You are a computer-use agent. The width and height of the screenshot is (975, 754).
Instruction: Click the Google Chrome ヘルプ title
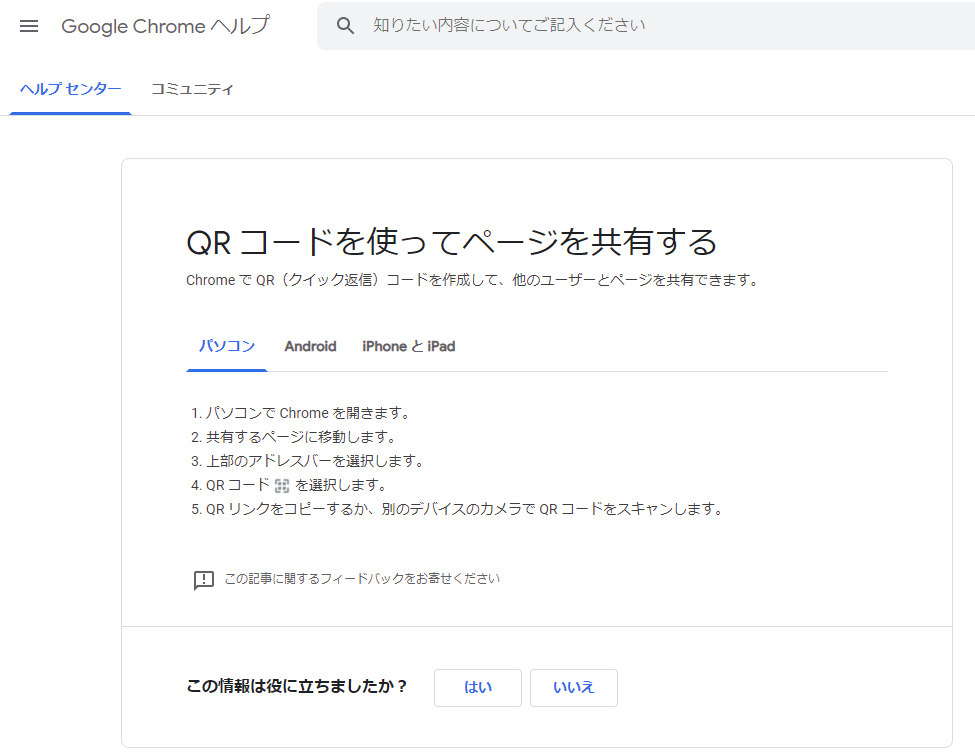pos(165,26)
